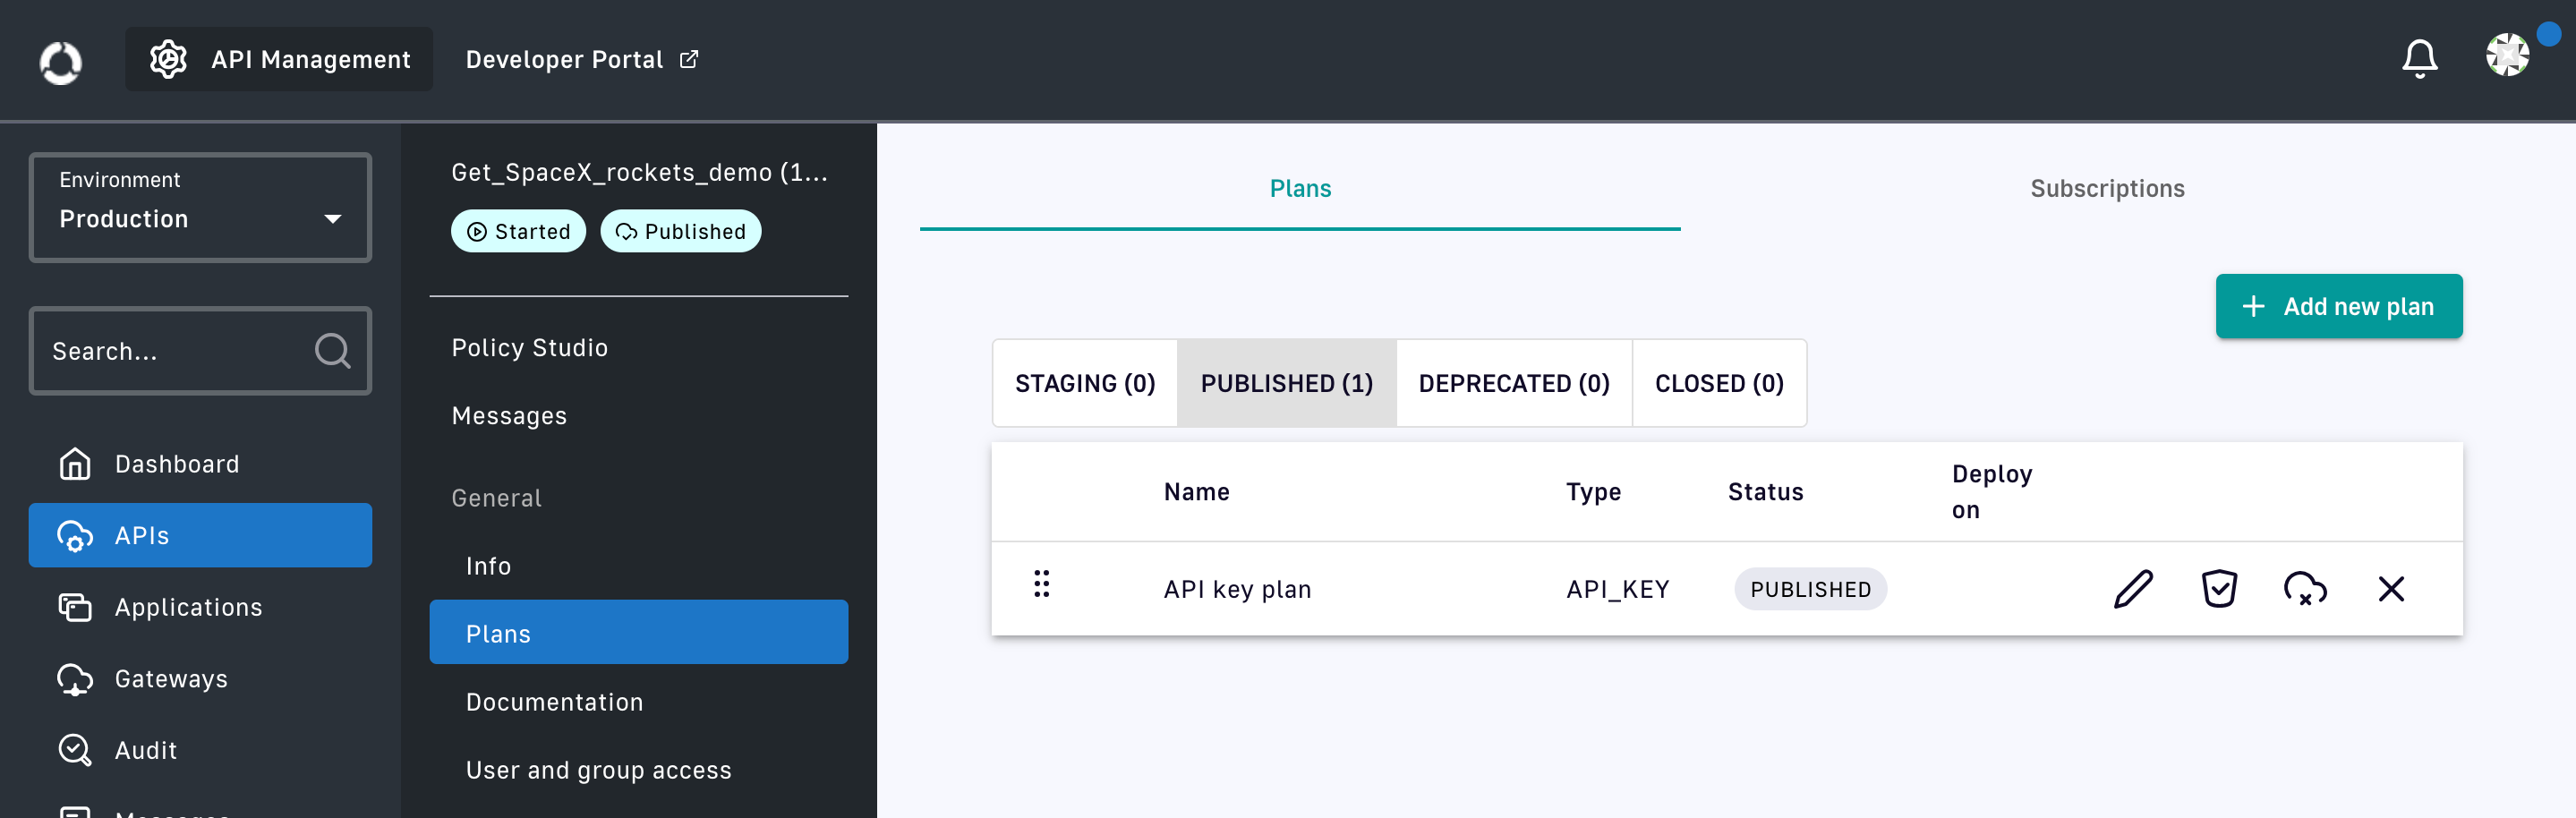Go to Gateways
The width and height of the screenshot is (2576, 818).
[x=200, y=679]
